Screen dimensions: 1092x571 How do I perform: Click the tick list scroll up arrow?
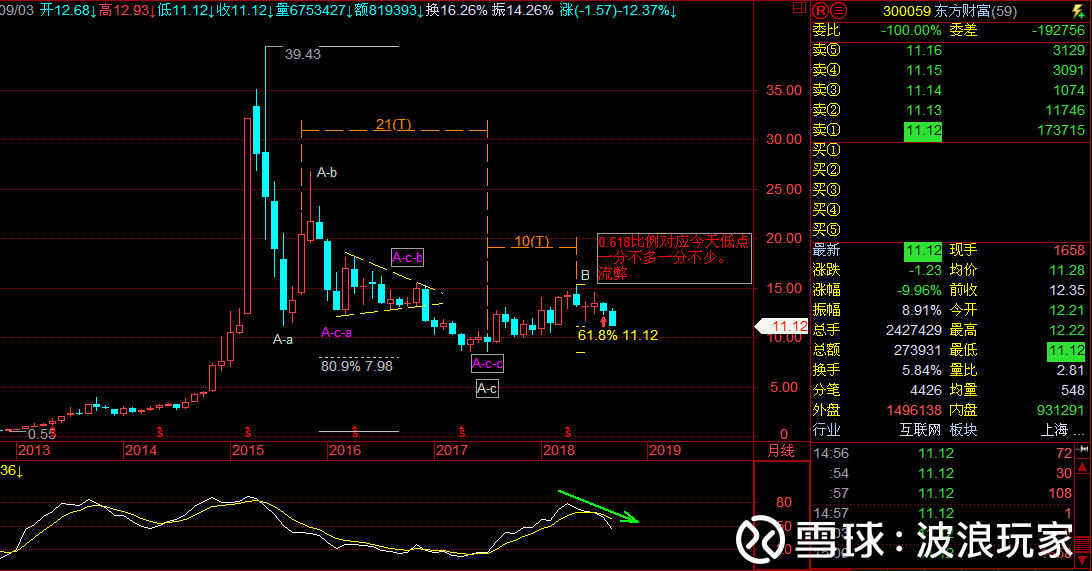1083,467
